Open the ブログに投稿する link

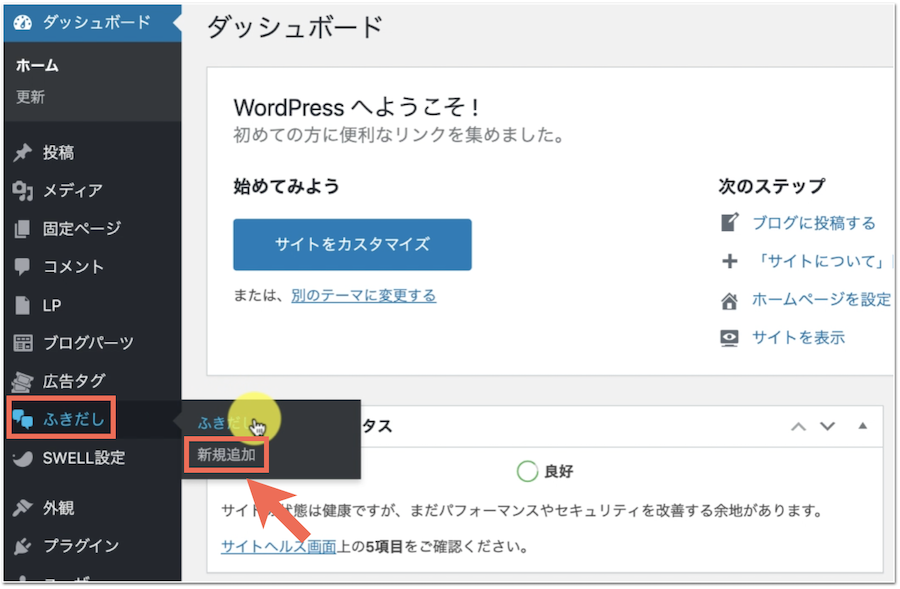(x=813, y=222)
